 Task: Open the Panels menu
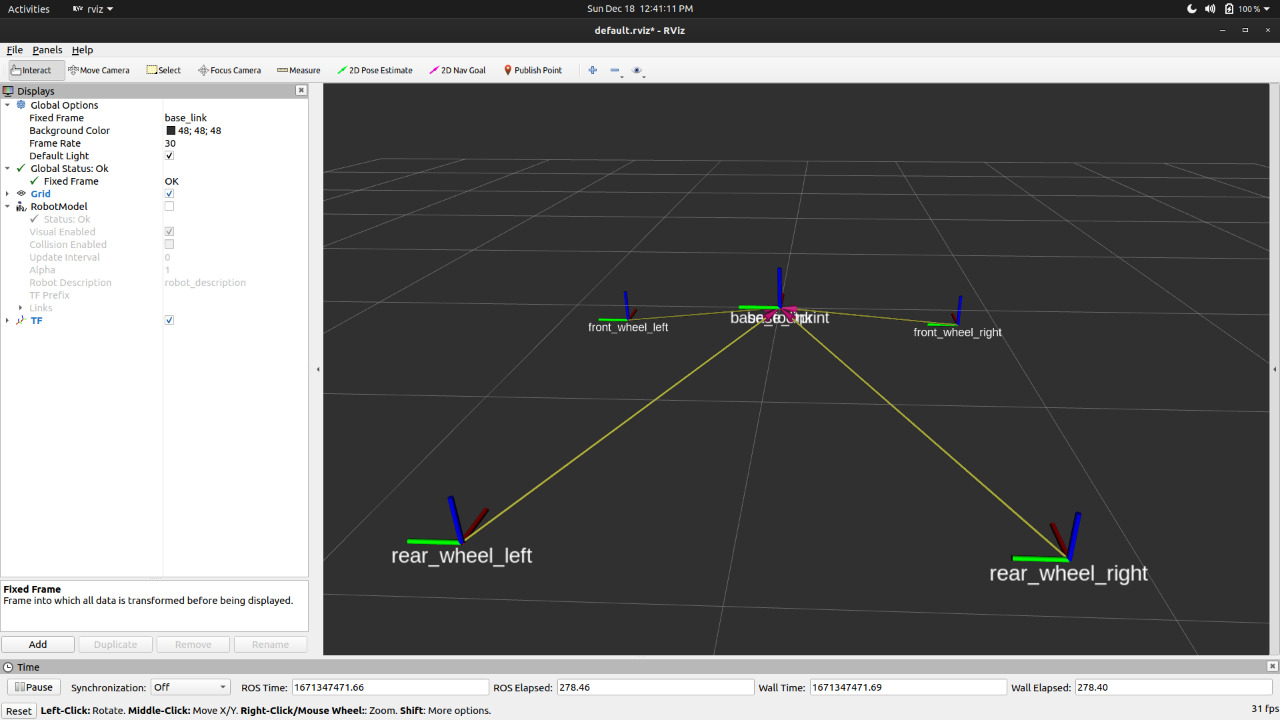click(x=47, y=49)
